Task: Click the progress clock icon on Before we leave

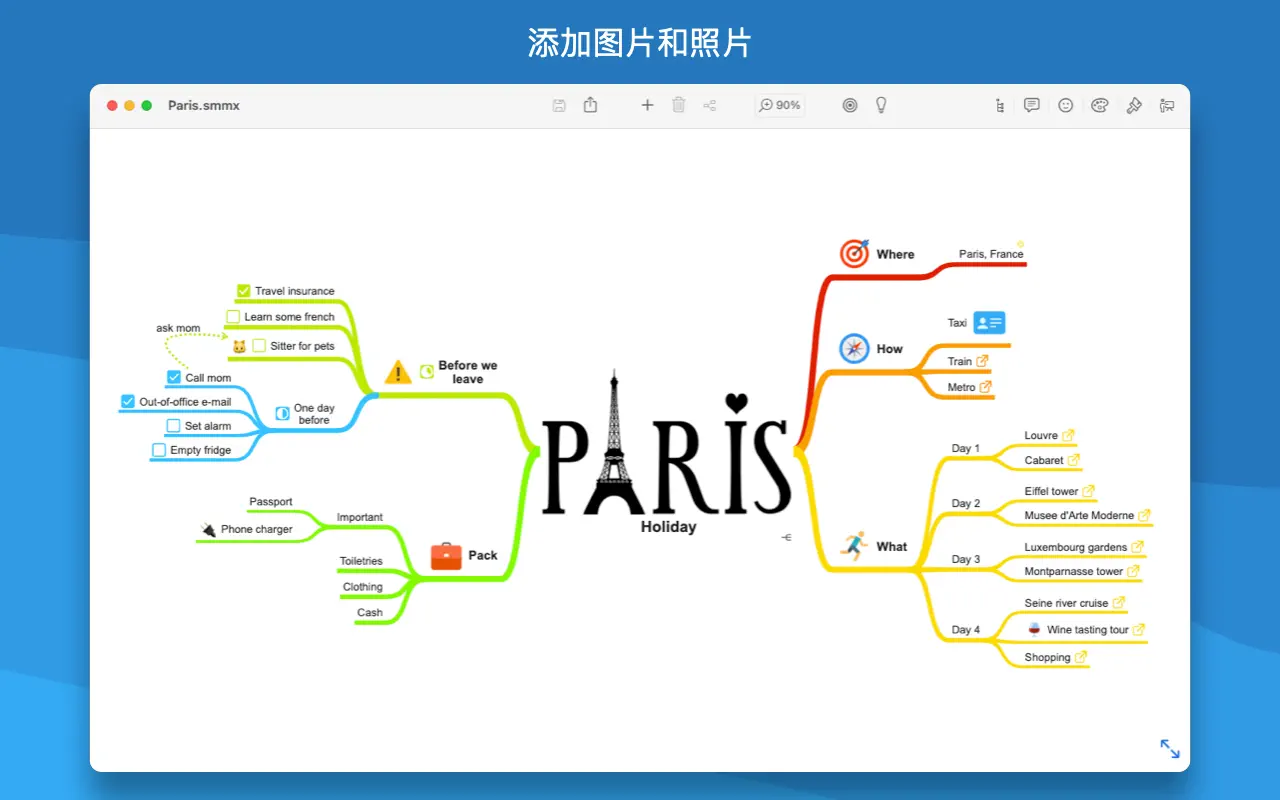Action: (x=427, y=371)
